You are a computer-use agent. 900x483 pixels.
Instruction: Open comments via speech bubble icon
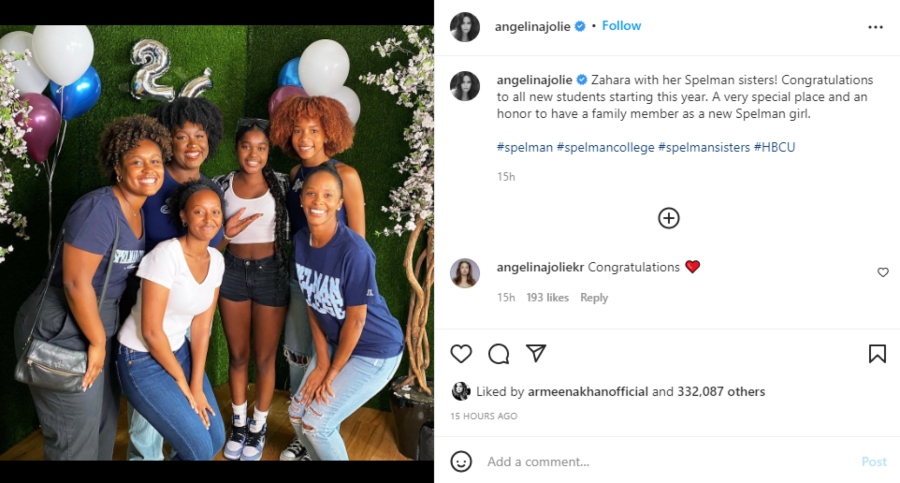498,353
